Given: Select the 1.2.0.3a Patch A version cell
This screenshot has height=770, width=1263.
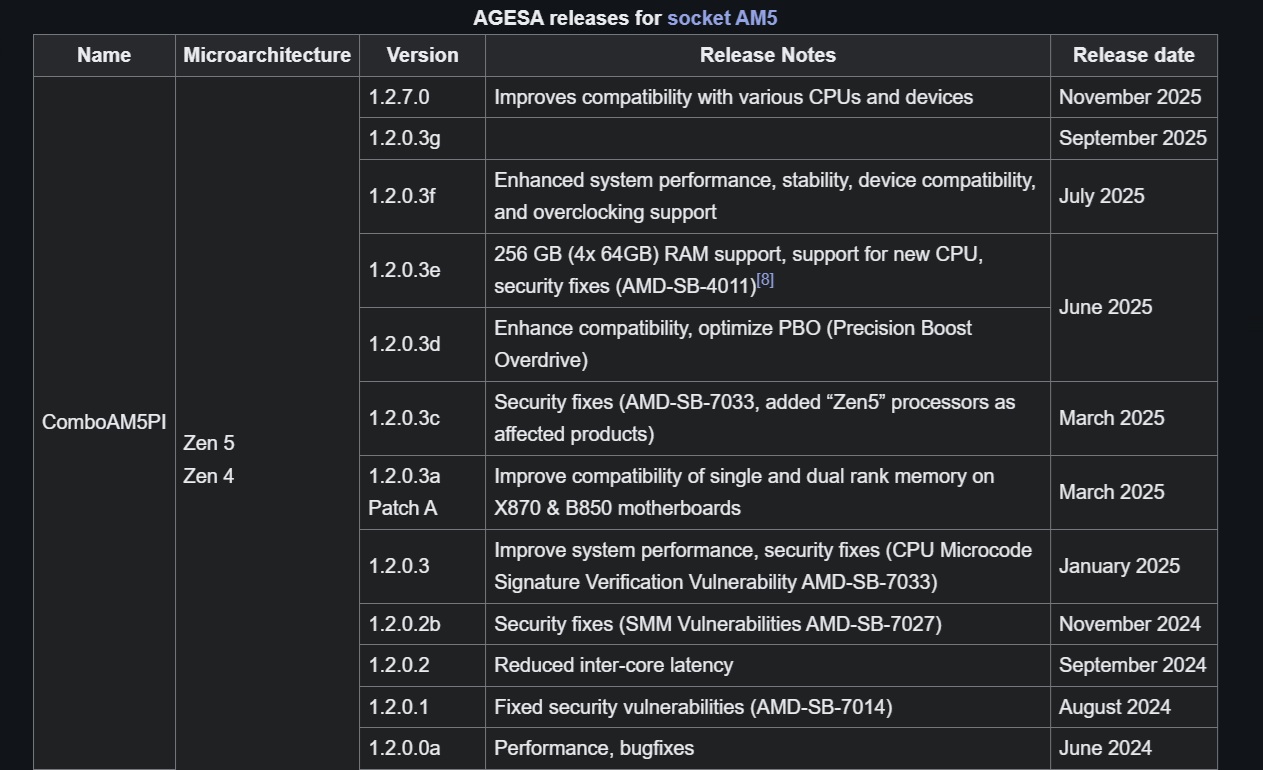Looking at the screenshot, I should (403, 492).
